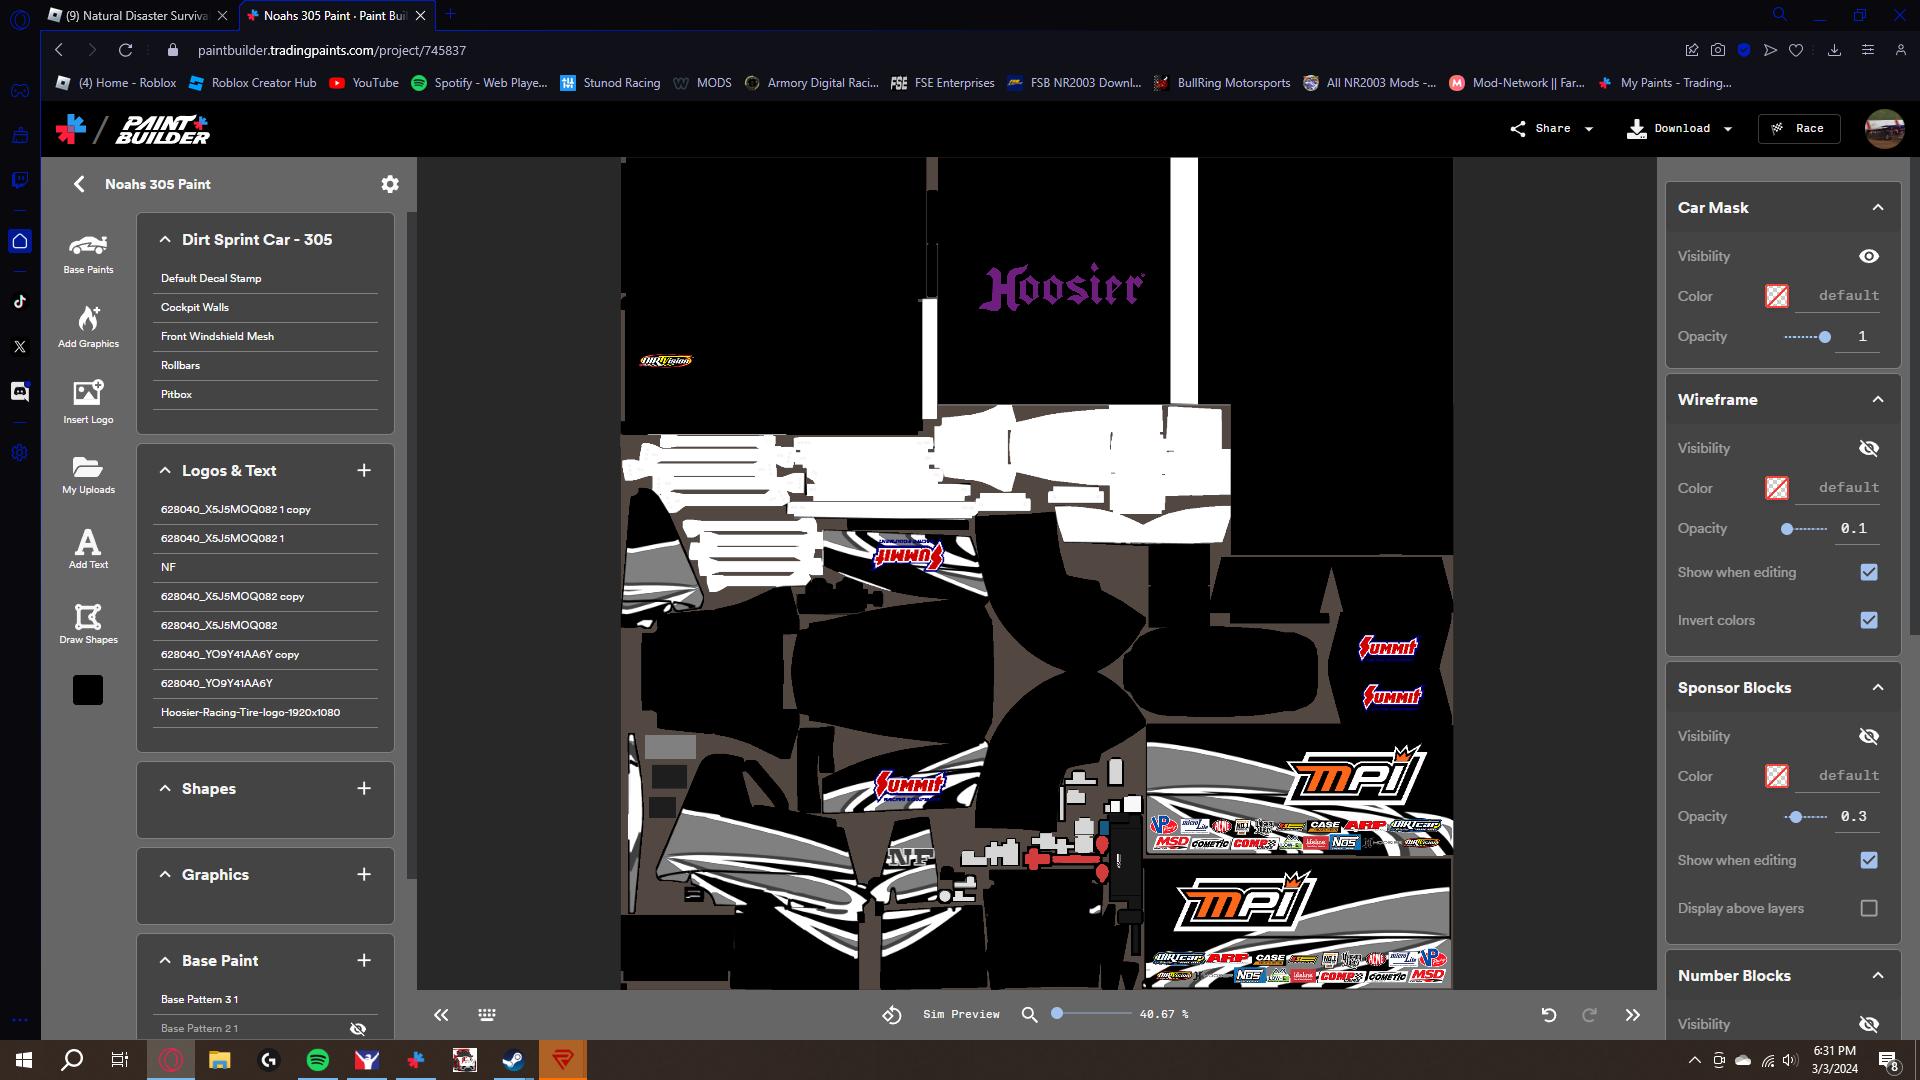Select the Add Text tool

click(88, 545)
